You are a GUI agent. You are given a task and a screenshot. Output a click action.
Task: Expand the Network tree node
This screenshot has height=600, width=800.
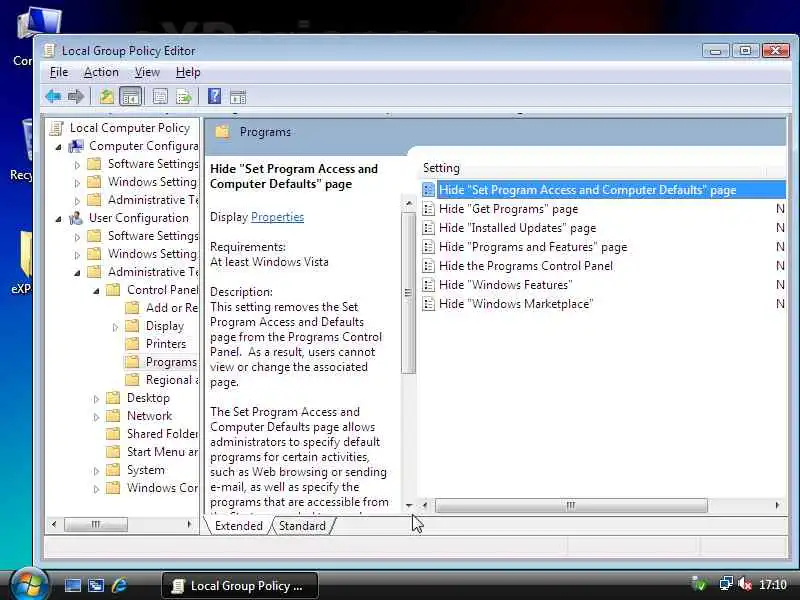click(x=96, y=417)
